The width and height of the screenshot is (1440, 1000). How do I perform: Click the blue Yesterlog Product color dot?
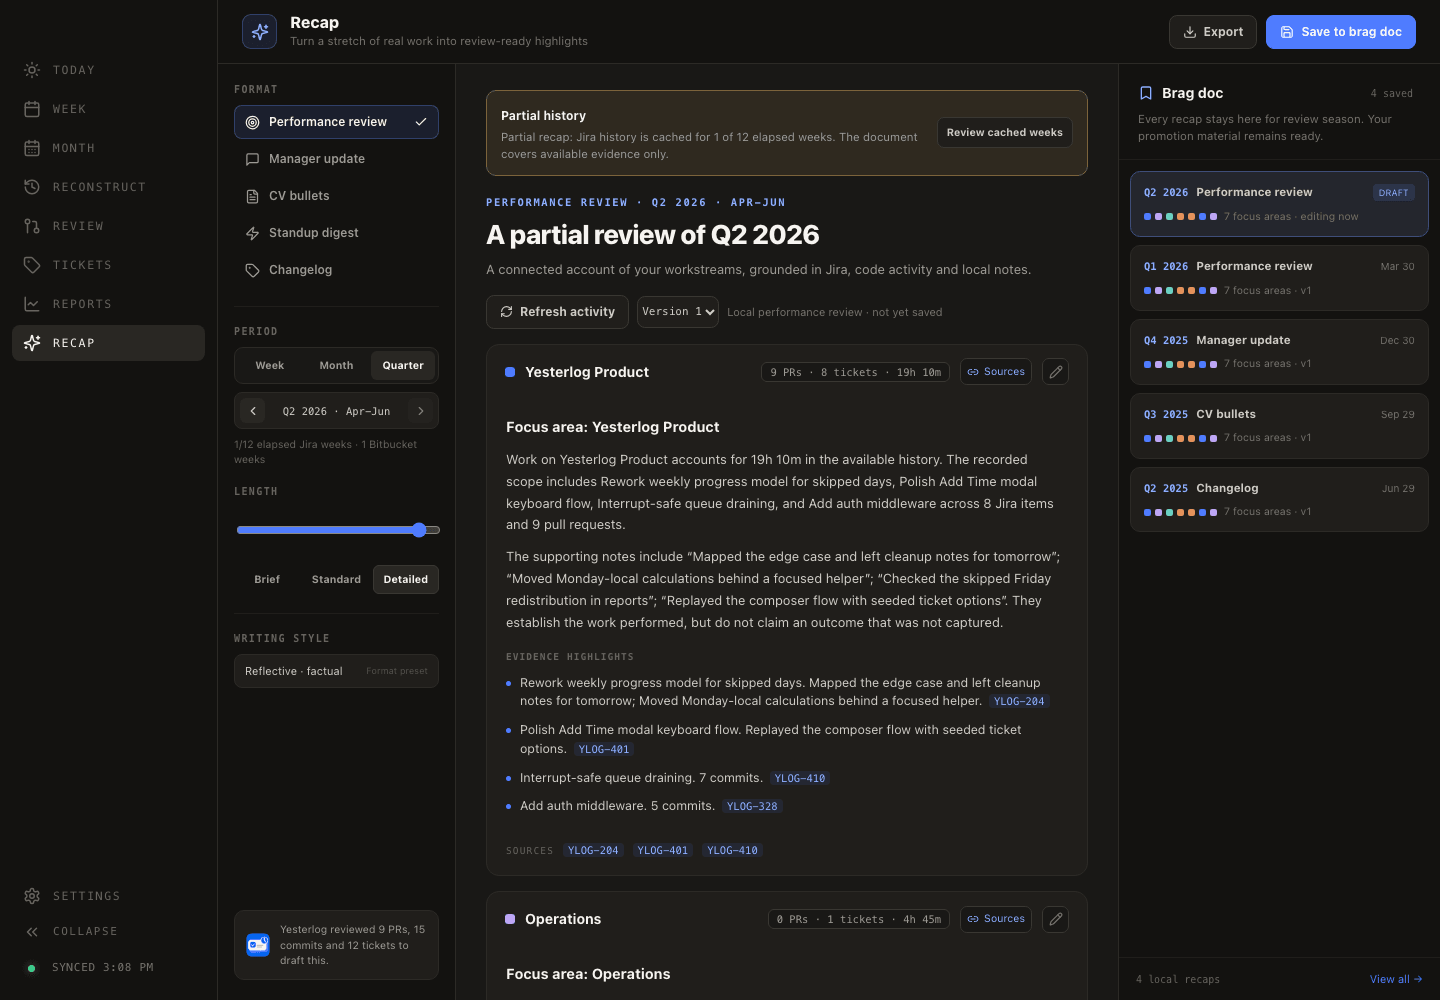tap(510, 372)
